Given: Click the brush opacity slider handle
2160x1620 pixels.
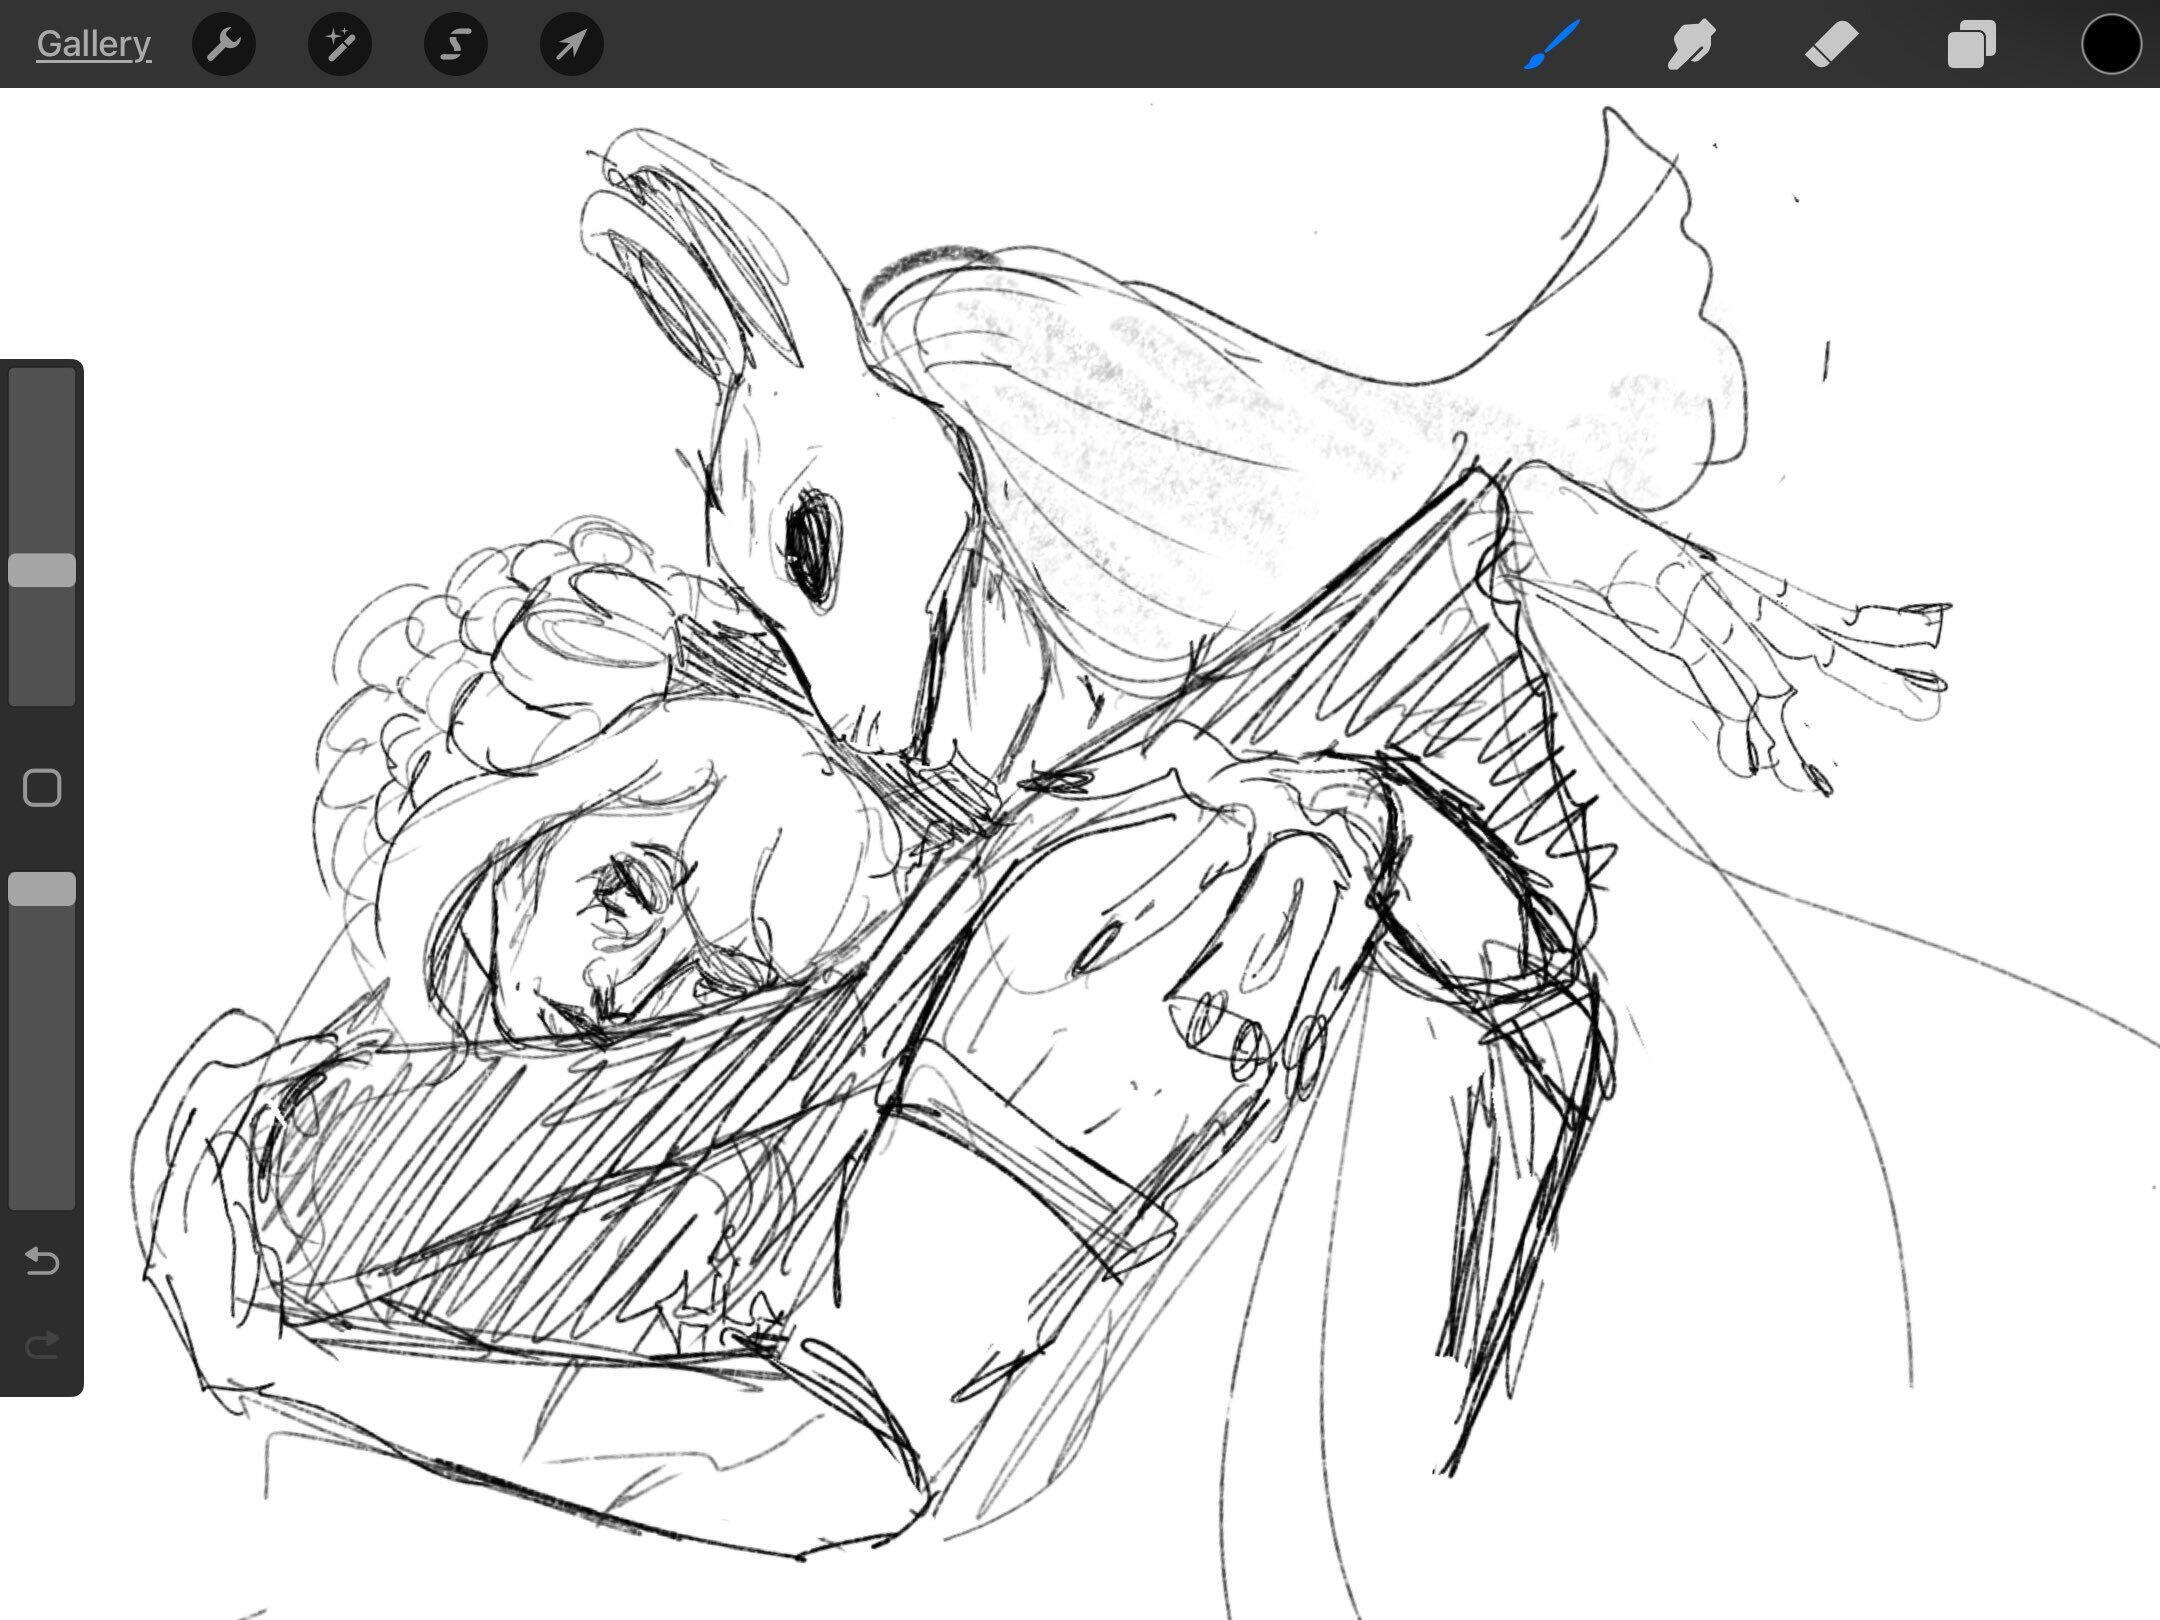Looking at the screenshot, I should point(42,889).
